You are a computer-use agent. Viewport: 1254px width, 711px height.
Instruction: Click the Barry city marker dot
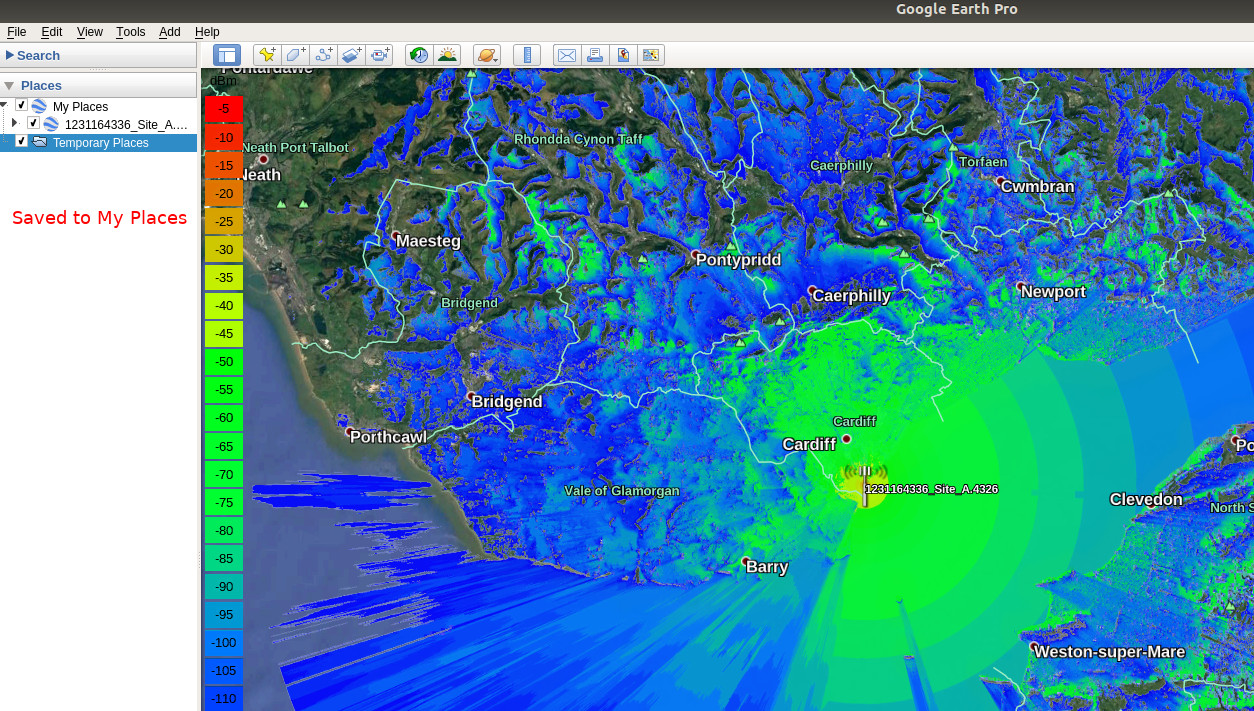click(x=746, y=561)
